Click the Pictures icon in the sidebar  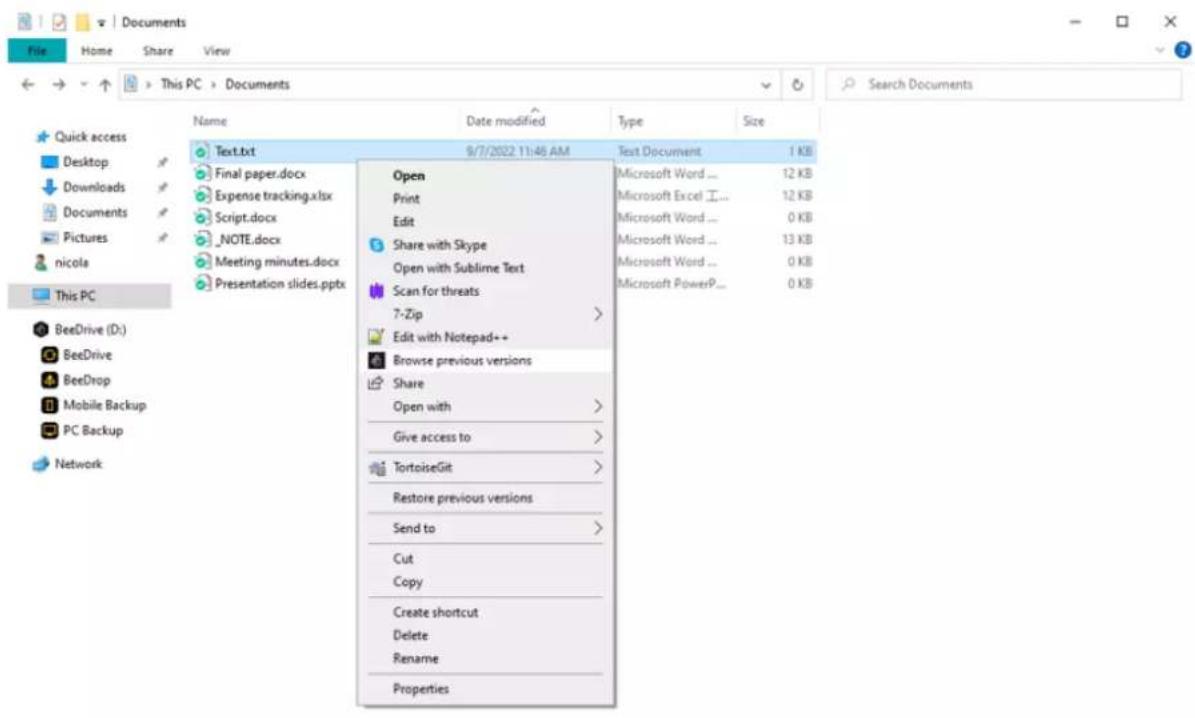[50, 237]
